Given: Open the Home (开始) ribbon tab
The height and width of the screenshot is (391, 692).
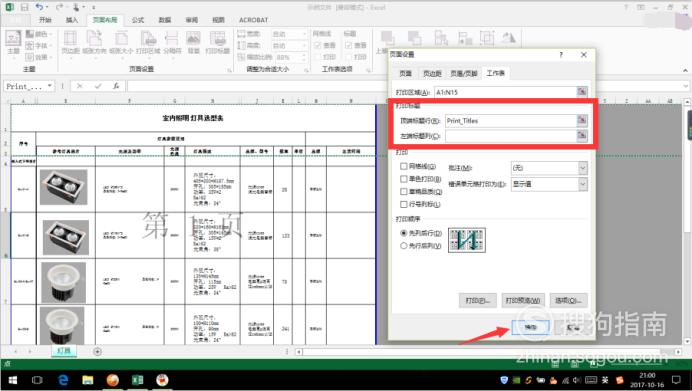Looking at the screenshot, I should tap(45, 20).
